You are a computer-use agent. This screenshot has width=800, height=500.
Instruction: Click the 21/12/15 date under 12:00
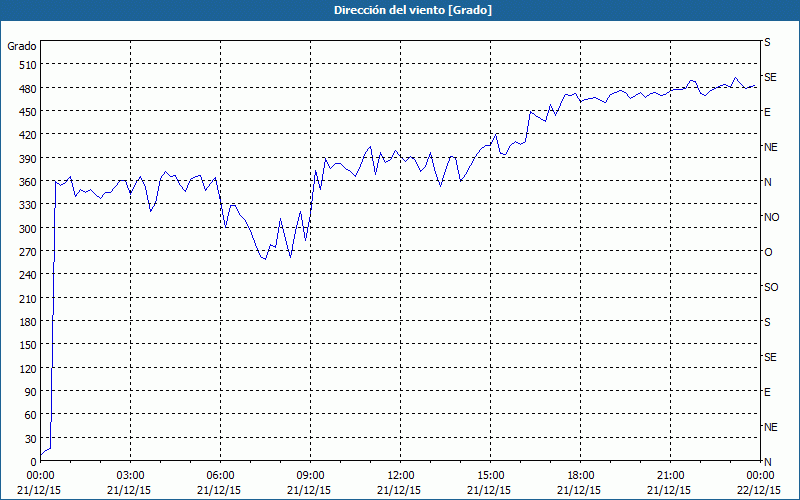coord(399,490)
